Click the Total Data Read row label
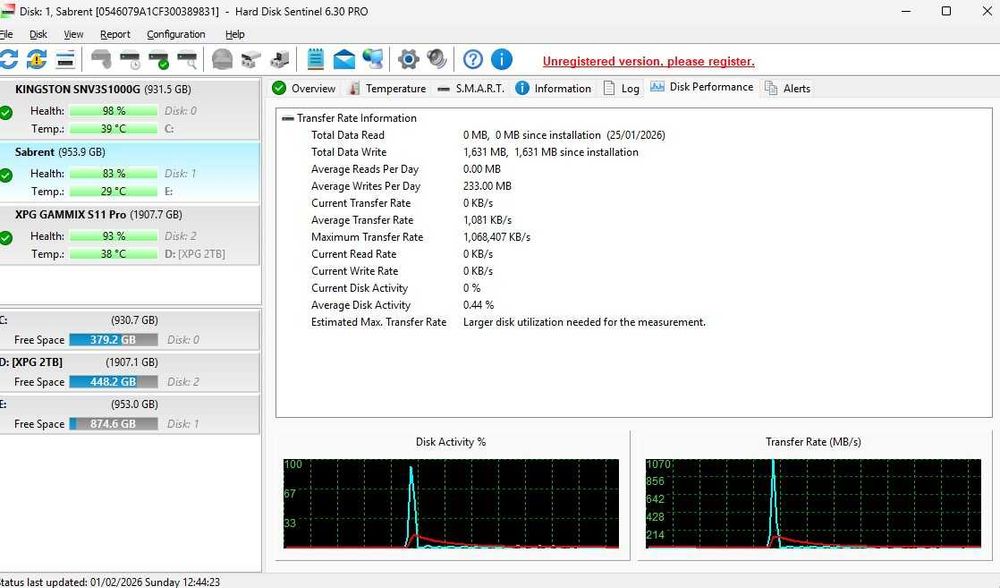 348,135
